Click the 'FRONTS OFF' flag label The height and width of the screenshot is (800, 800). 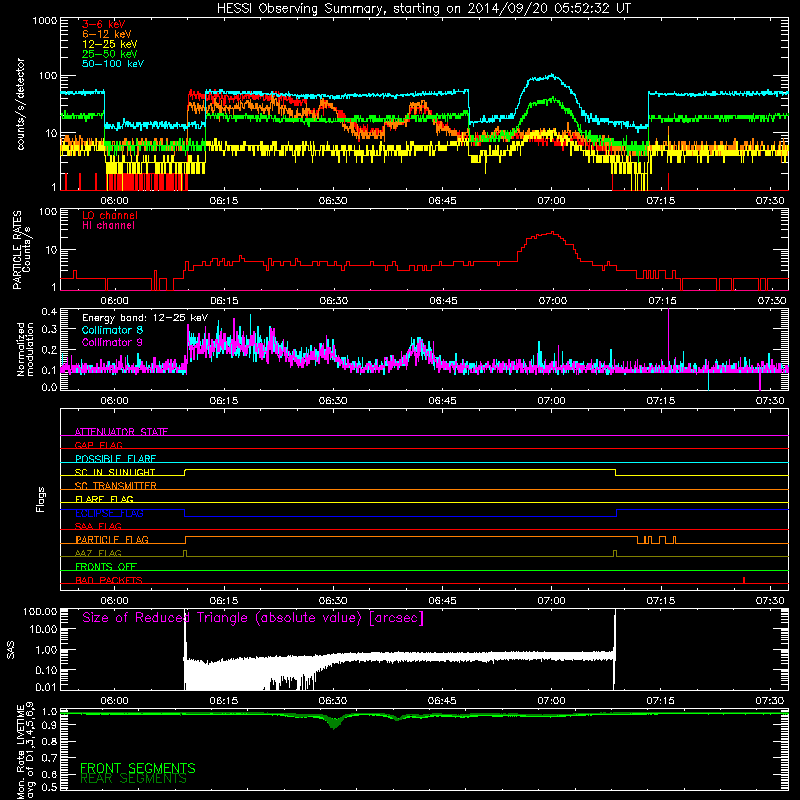point(106,566)
